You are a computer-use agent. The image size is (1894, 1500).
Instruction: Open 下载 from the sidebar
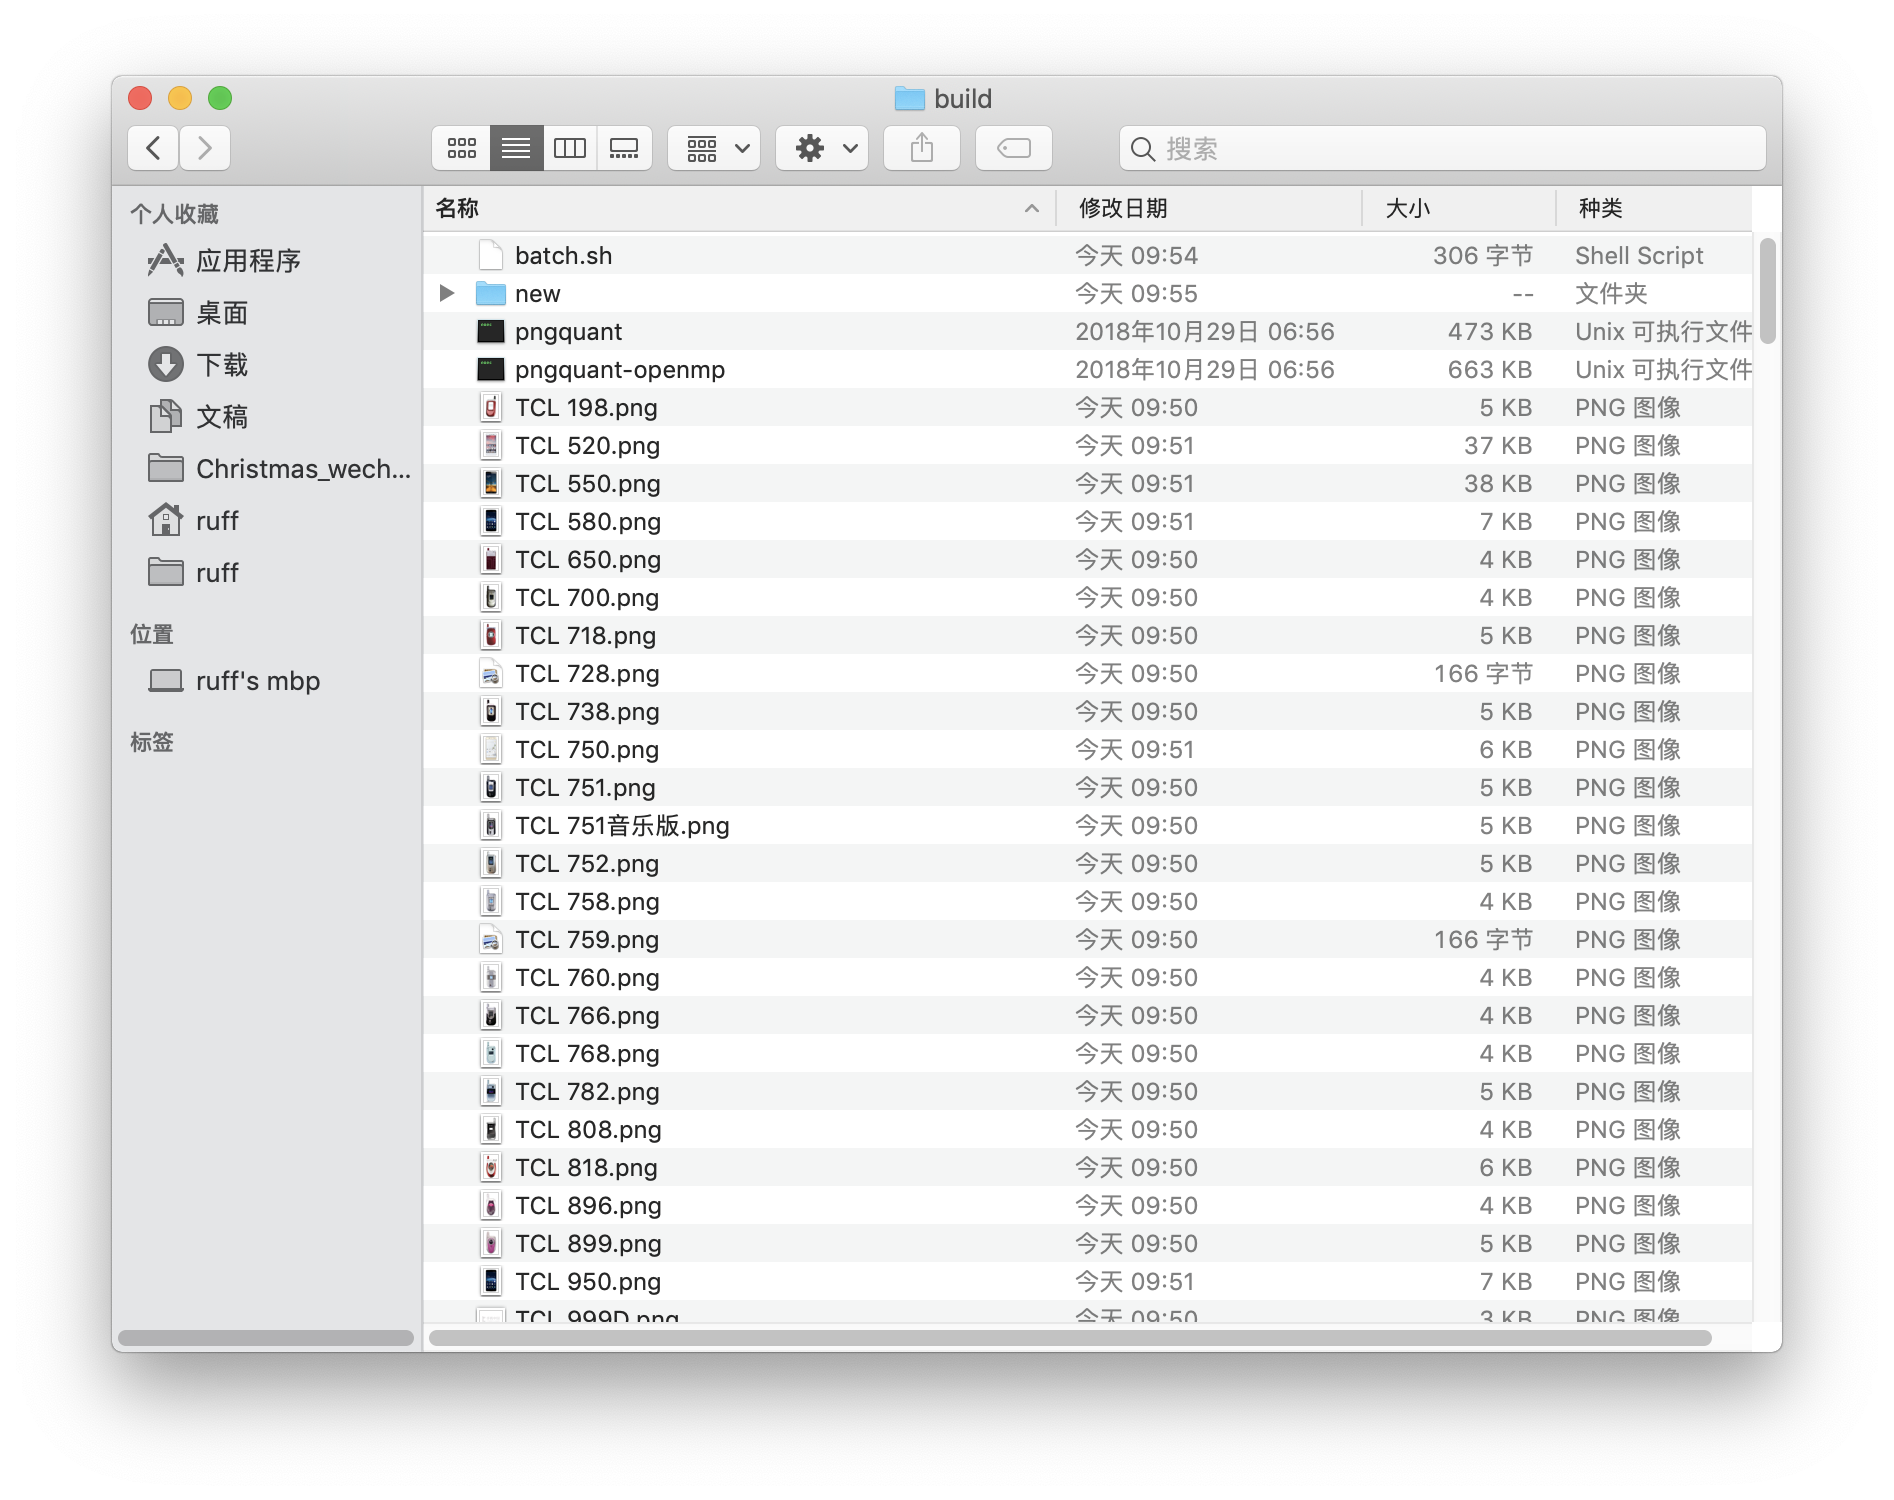tap(224, 364)
